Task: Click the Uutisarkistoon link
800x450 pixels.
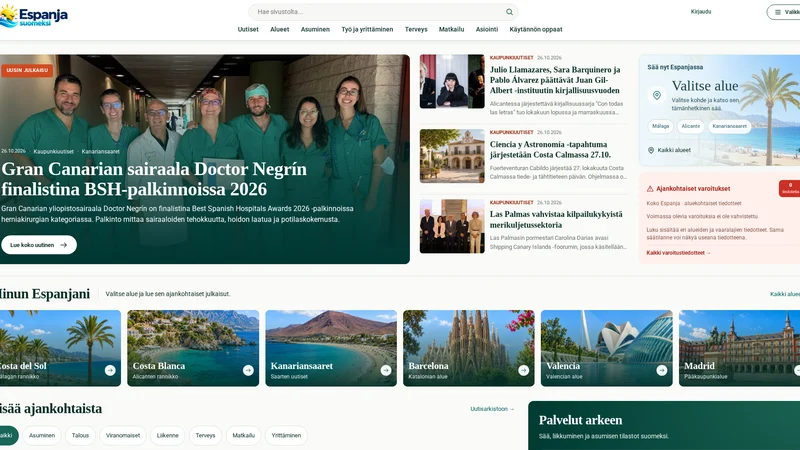Action: pos(492,409)
